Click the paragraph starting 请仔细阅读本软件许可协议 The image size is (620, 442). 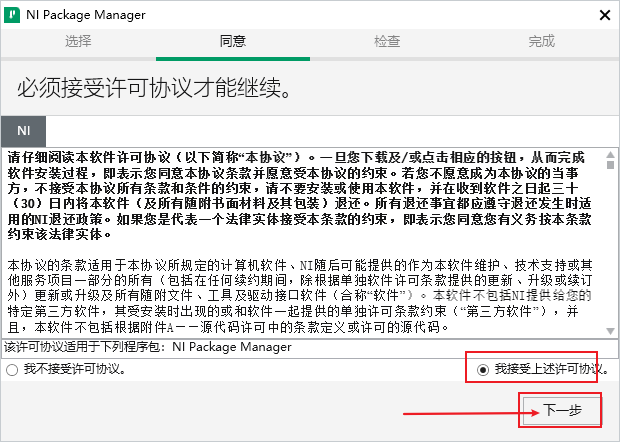[299, 196]
